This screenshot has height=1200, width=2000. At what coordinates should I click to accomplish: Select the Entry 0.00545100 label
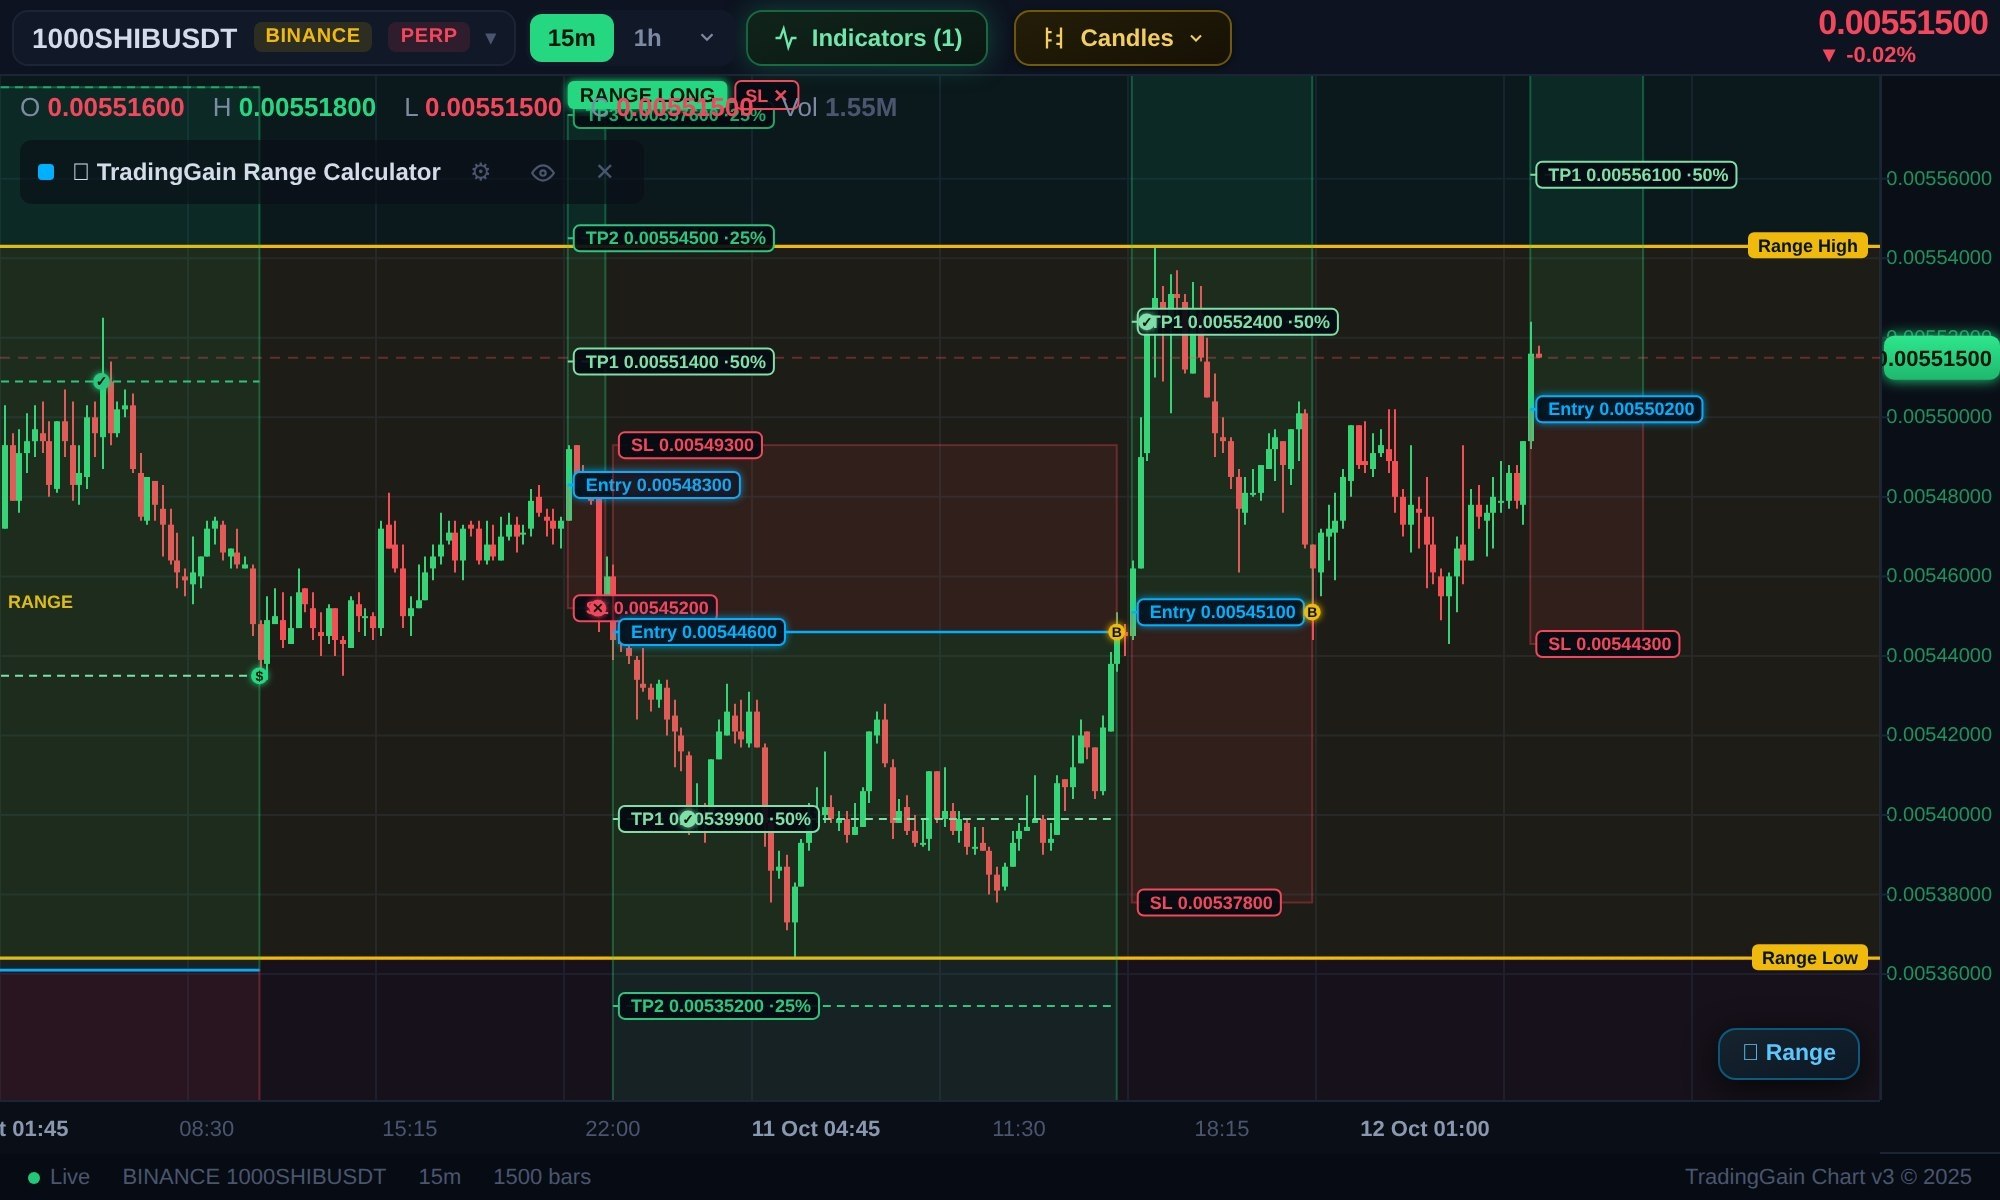pyautogui.click(x=1221, y=612)
